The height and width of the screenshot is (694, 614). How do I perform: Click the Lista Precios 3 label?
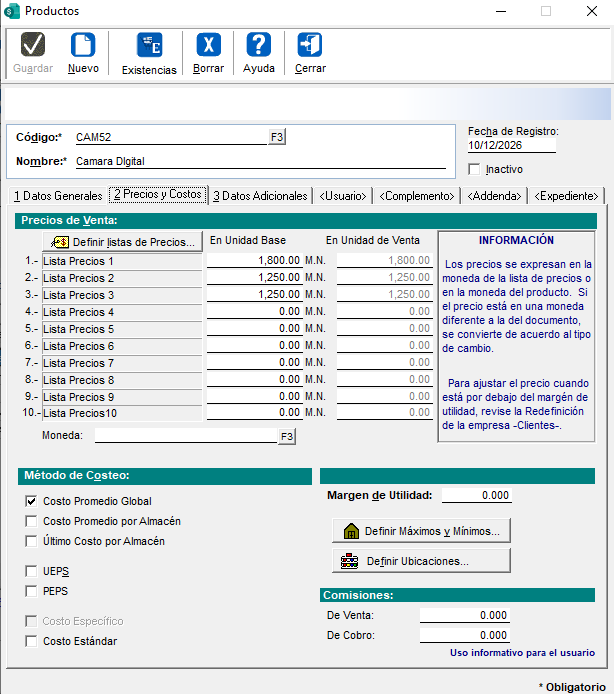click(x=122, y=295)
